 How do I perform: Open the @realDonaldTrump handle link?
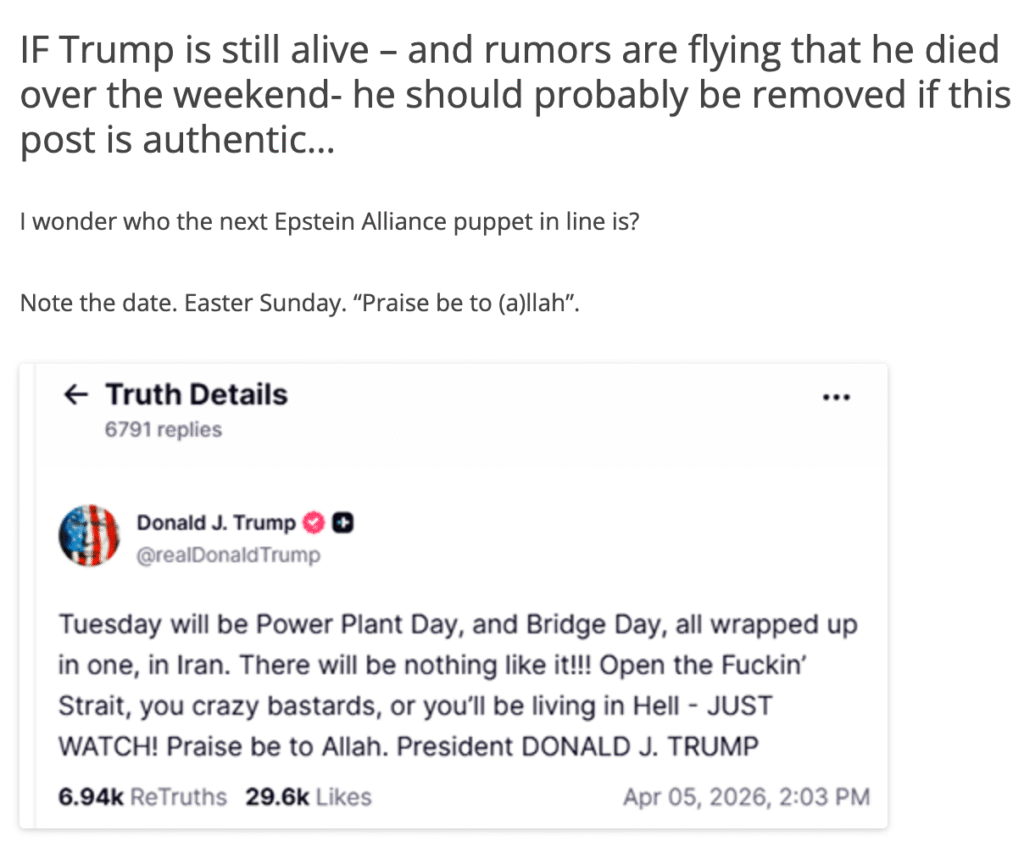click(x=228, y=556)
